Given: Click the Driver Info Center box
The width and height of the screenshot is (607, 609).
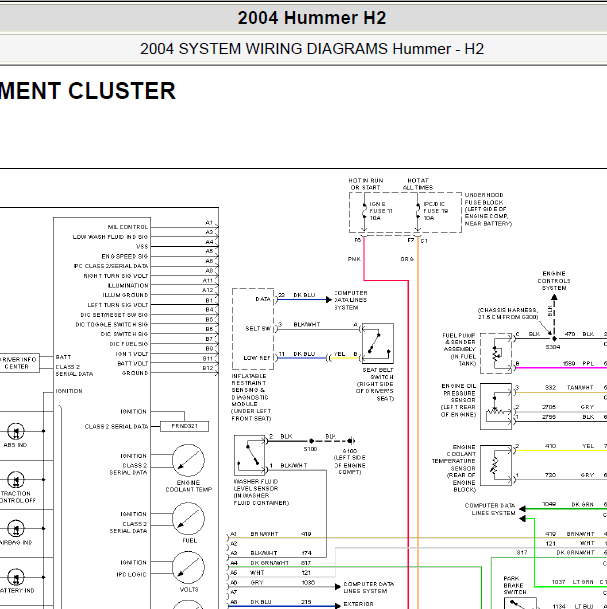Looking at the screenshot, I should [18, 363].
